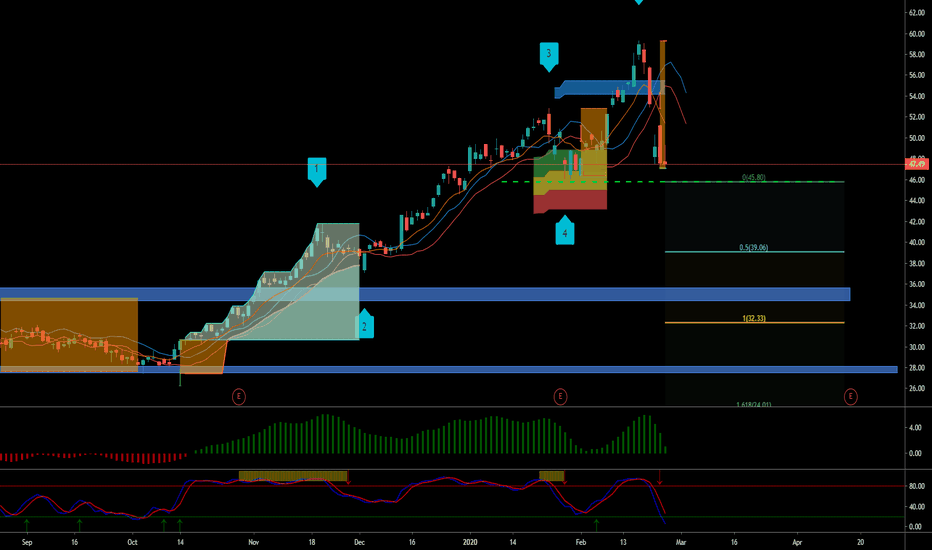
Task: Click the 20 date label after Apr
Action: (861, 542)
